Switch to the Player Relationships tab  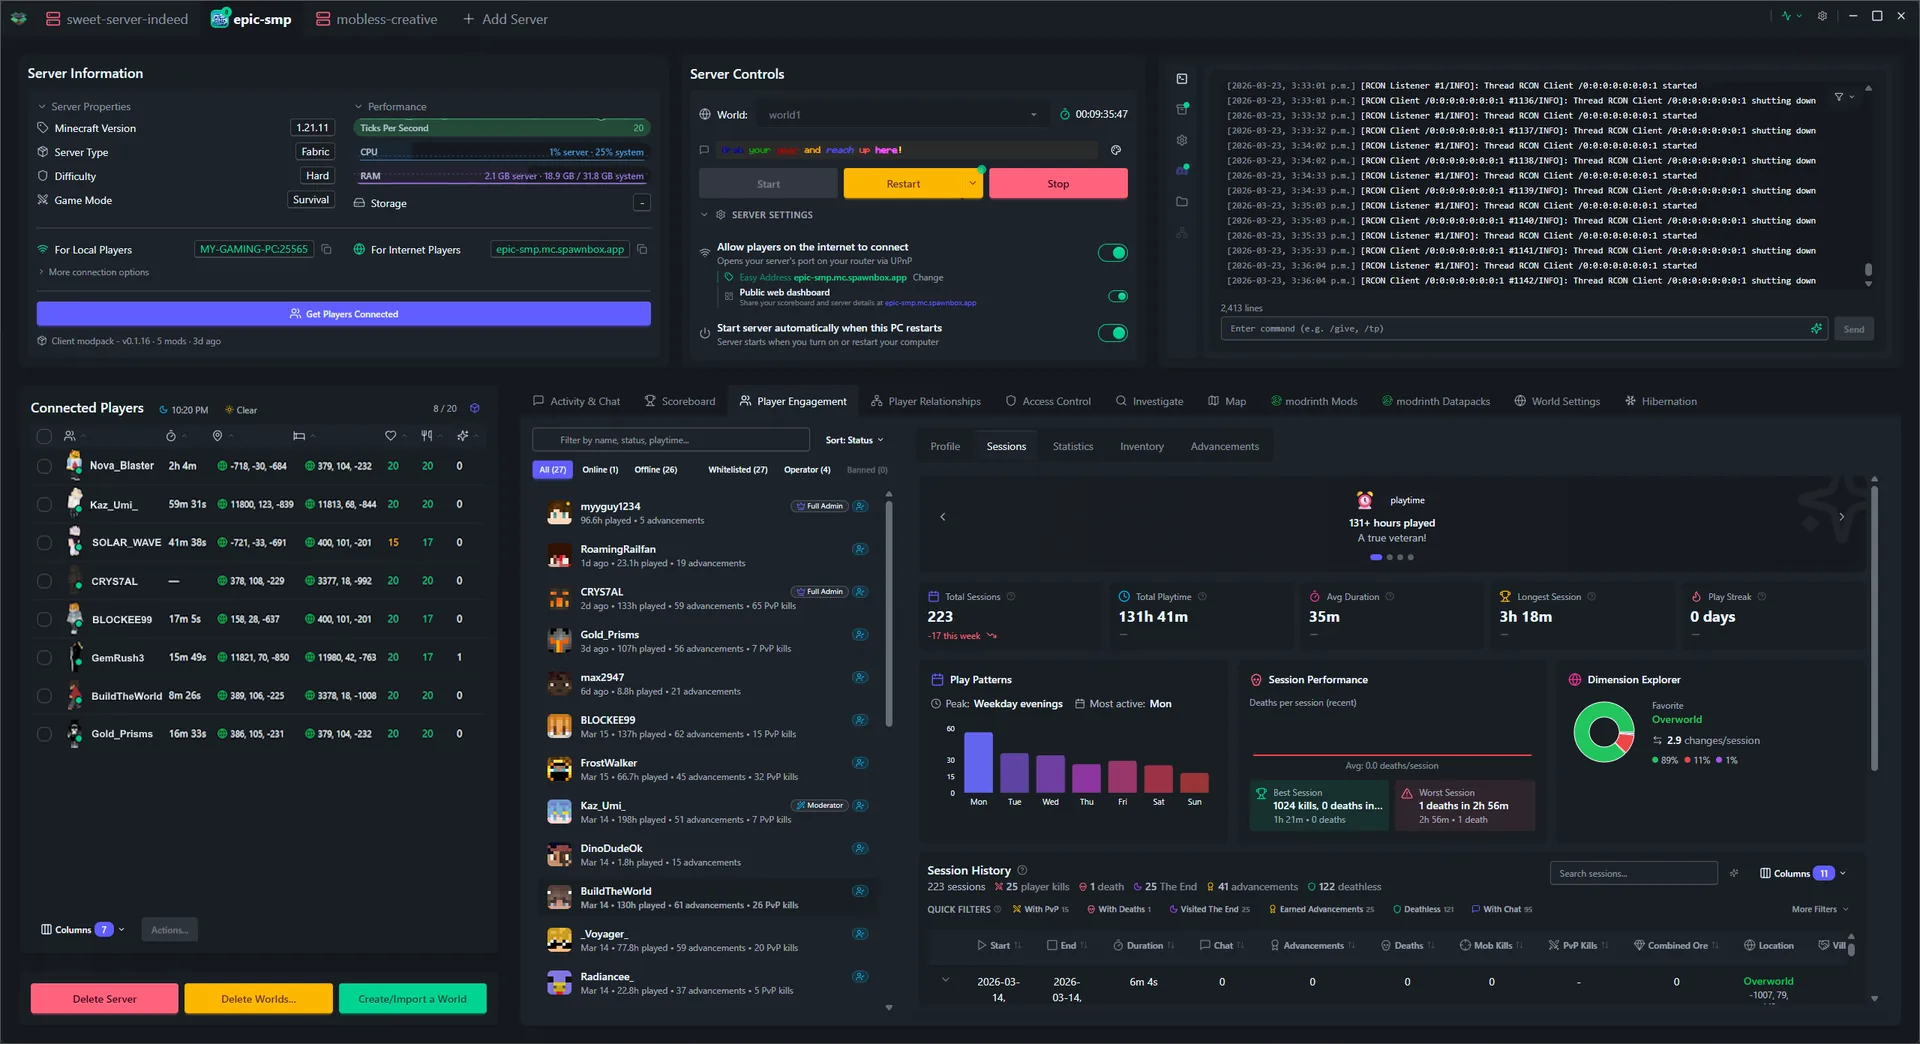(x=925, y=401)
